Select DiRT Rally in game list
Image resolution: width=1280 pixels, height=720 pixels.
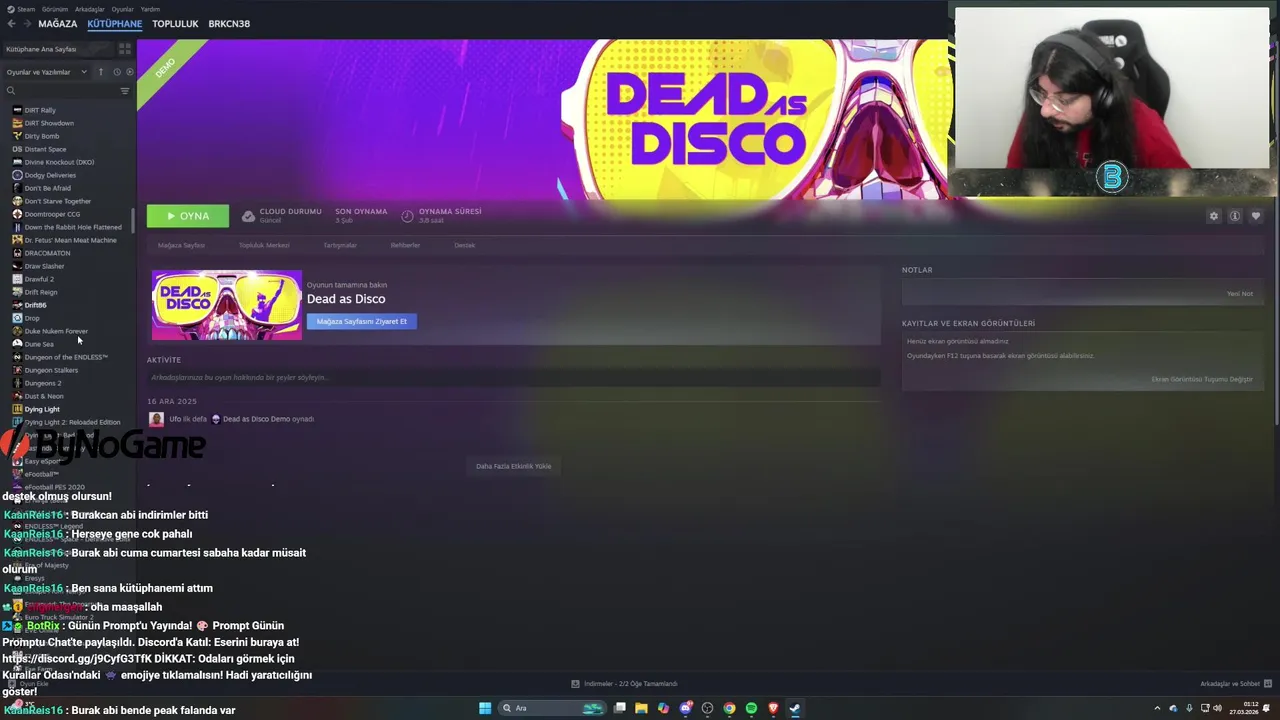point(40,110)
